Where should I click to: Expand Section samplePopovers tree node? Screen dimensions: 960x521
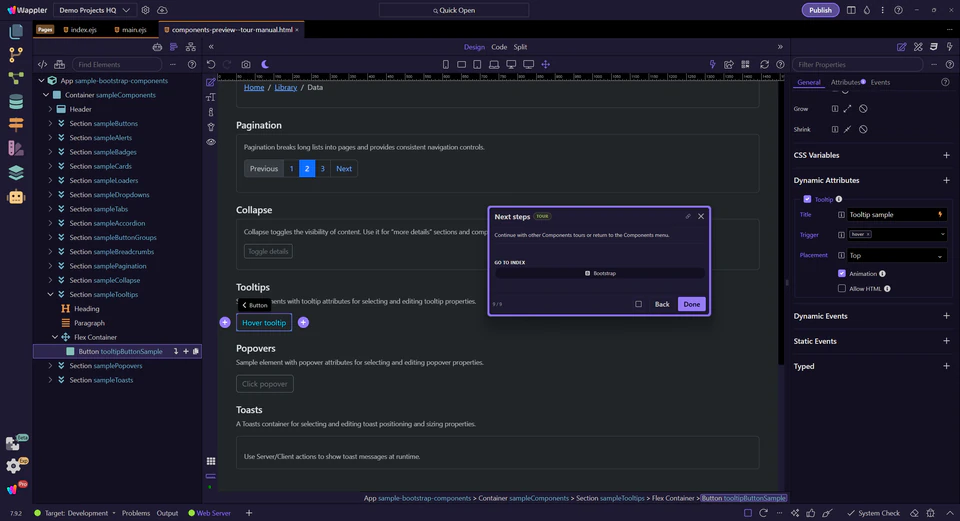point(50,365)
